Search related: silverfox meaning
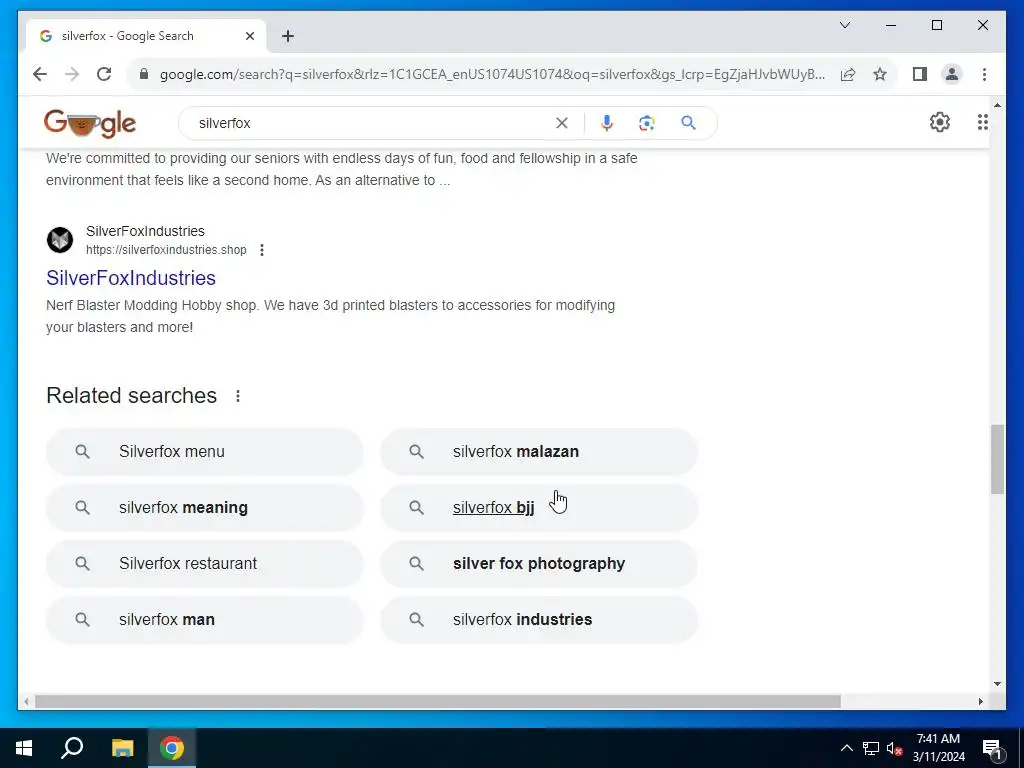The image size is (1024, 768). pos(204,507)
